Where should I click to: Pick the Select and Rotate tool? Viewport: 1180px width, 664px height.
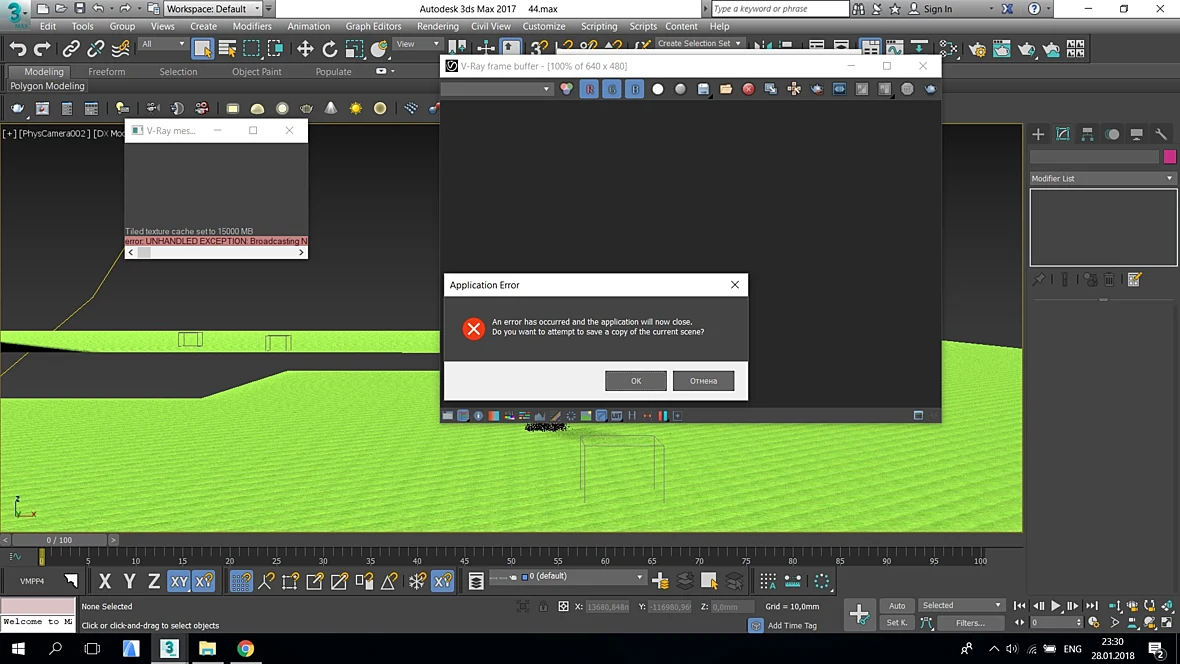pos(330,49)
